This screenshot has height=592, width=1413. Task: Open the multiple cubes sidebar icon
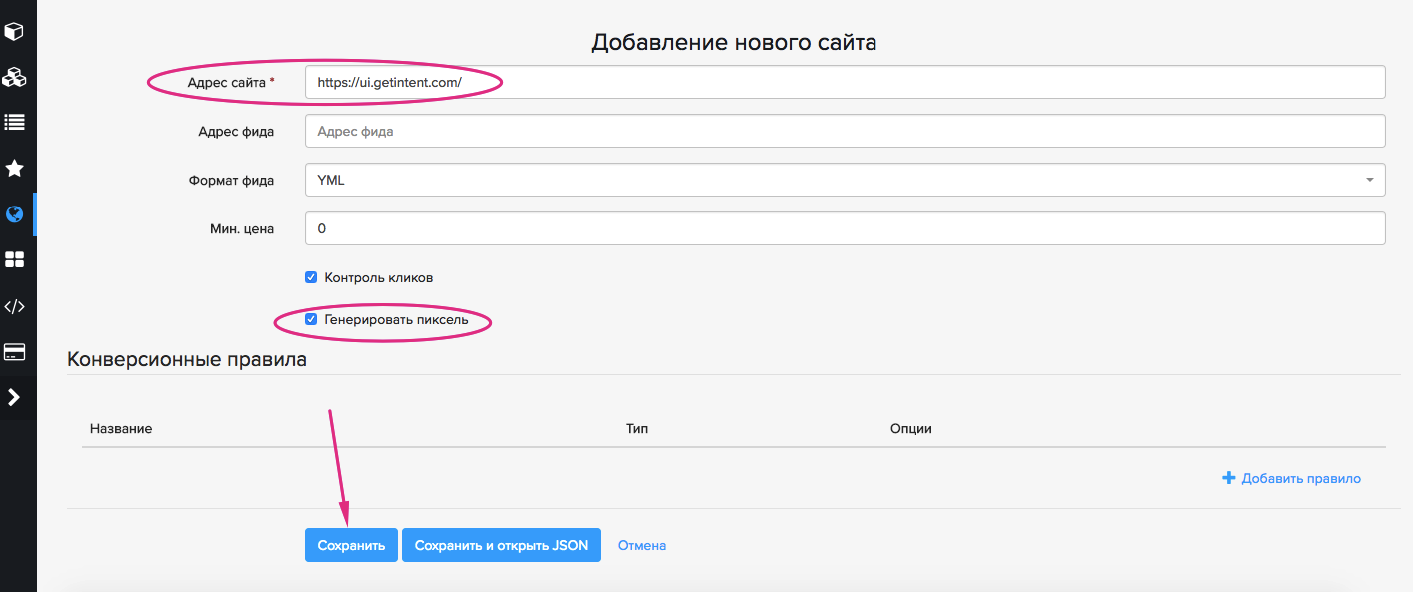pyautogui.click(x=14, y=77)
